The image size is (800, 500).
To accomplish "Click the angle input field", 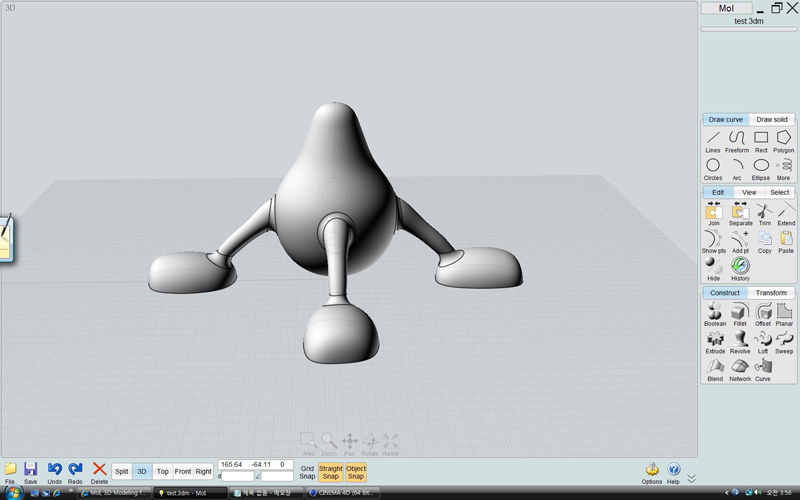I will 277,476.
